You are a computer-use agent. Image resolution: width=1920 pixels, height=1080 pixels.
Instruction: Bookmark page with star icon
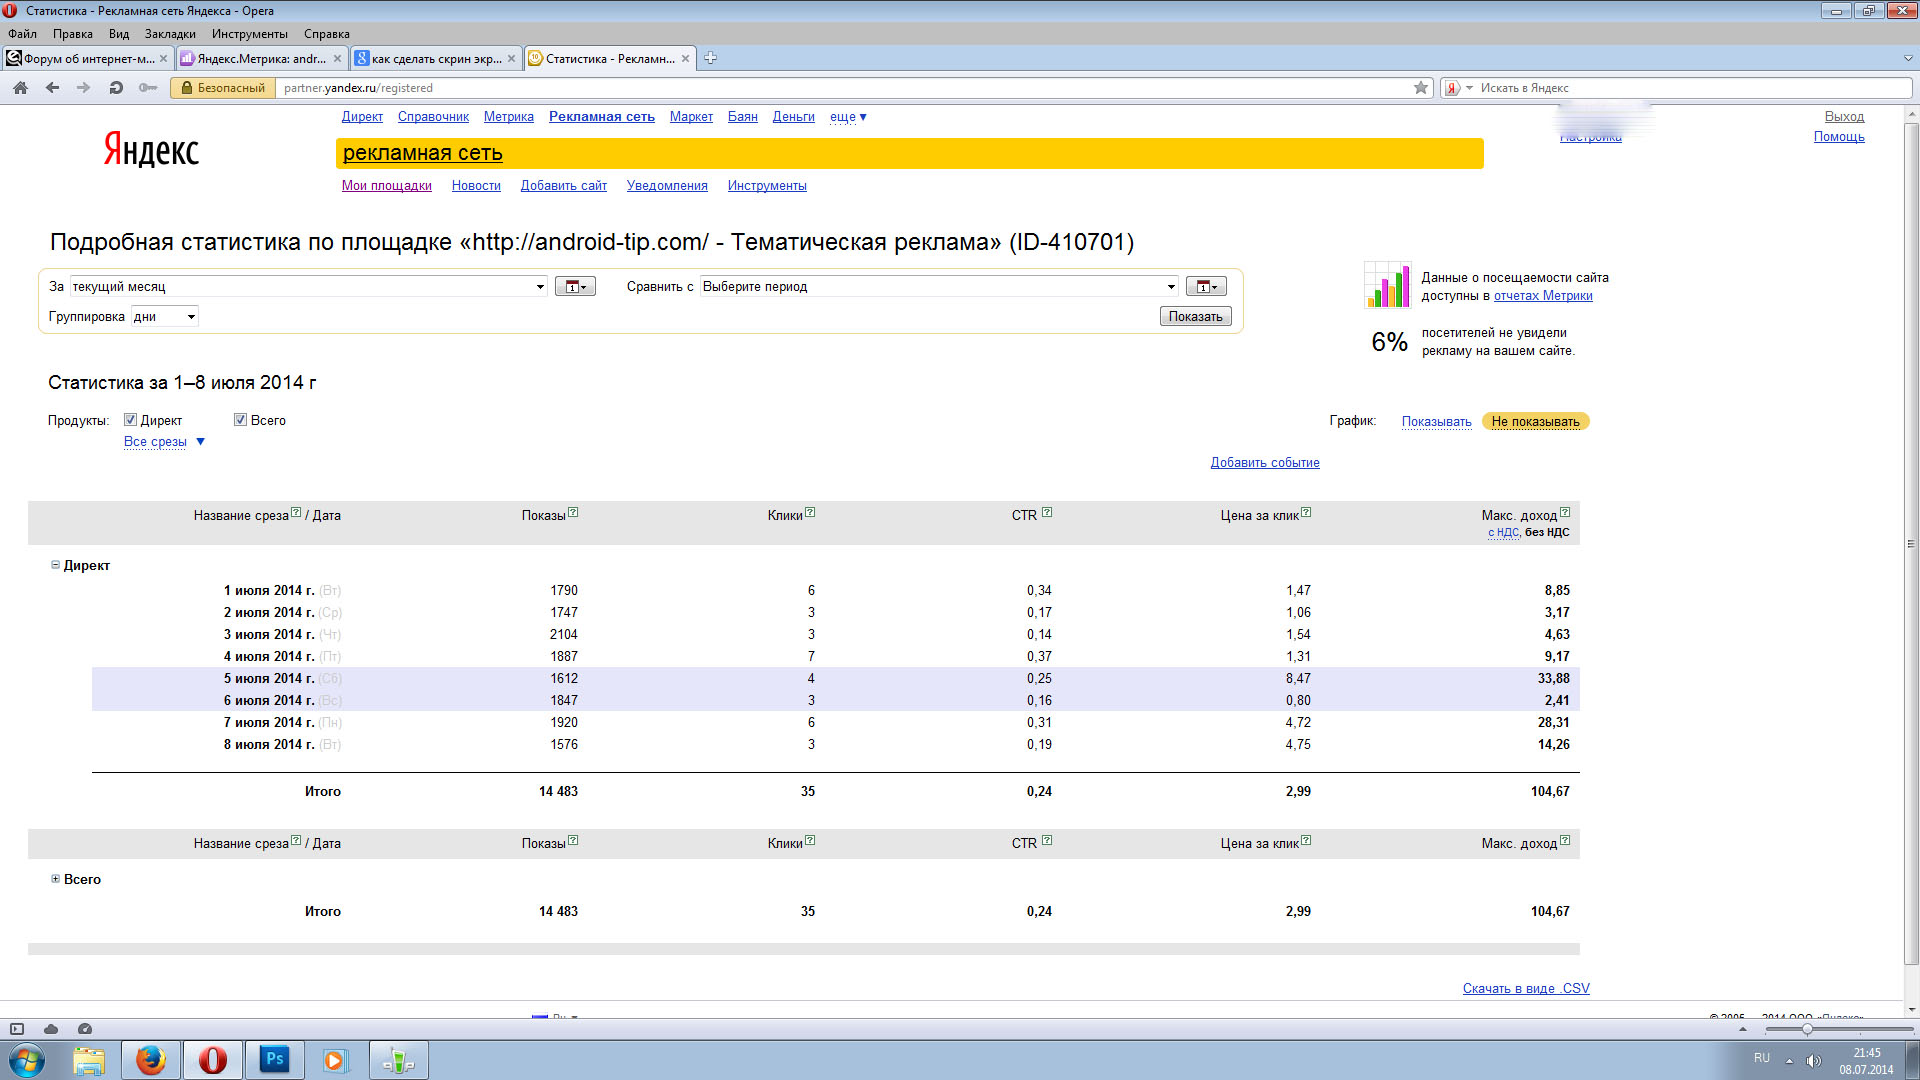(x=1421, y=88)
